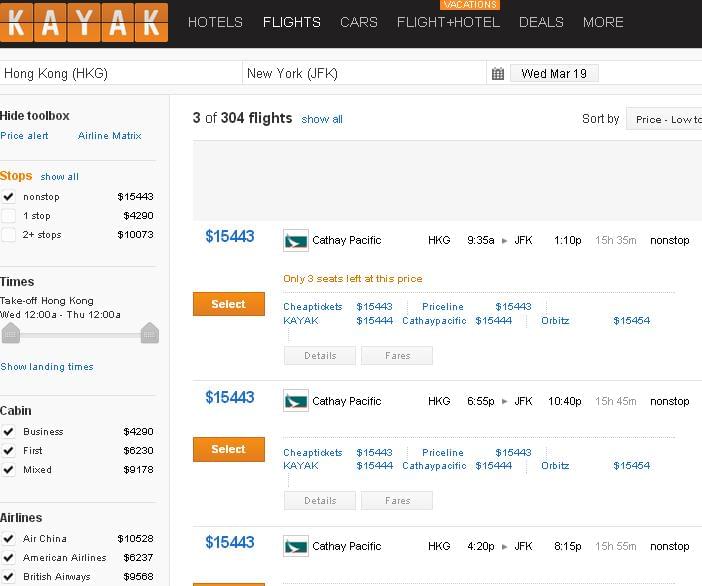Select the first $15443 Cathay Pacific flight
The image size is (702, 586).
[229, 304]
